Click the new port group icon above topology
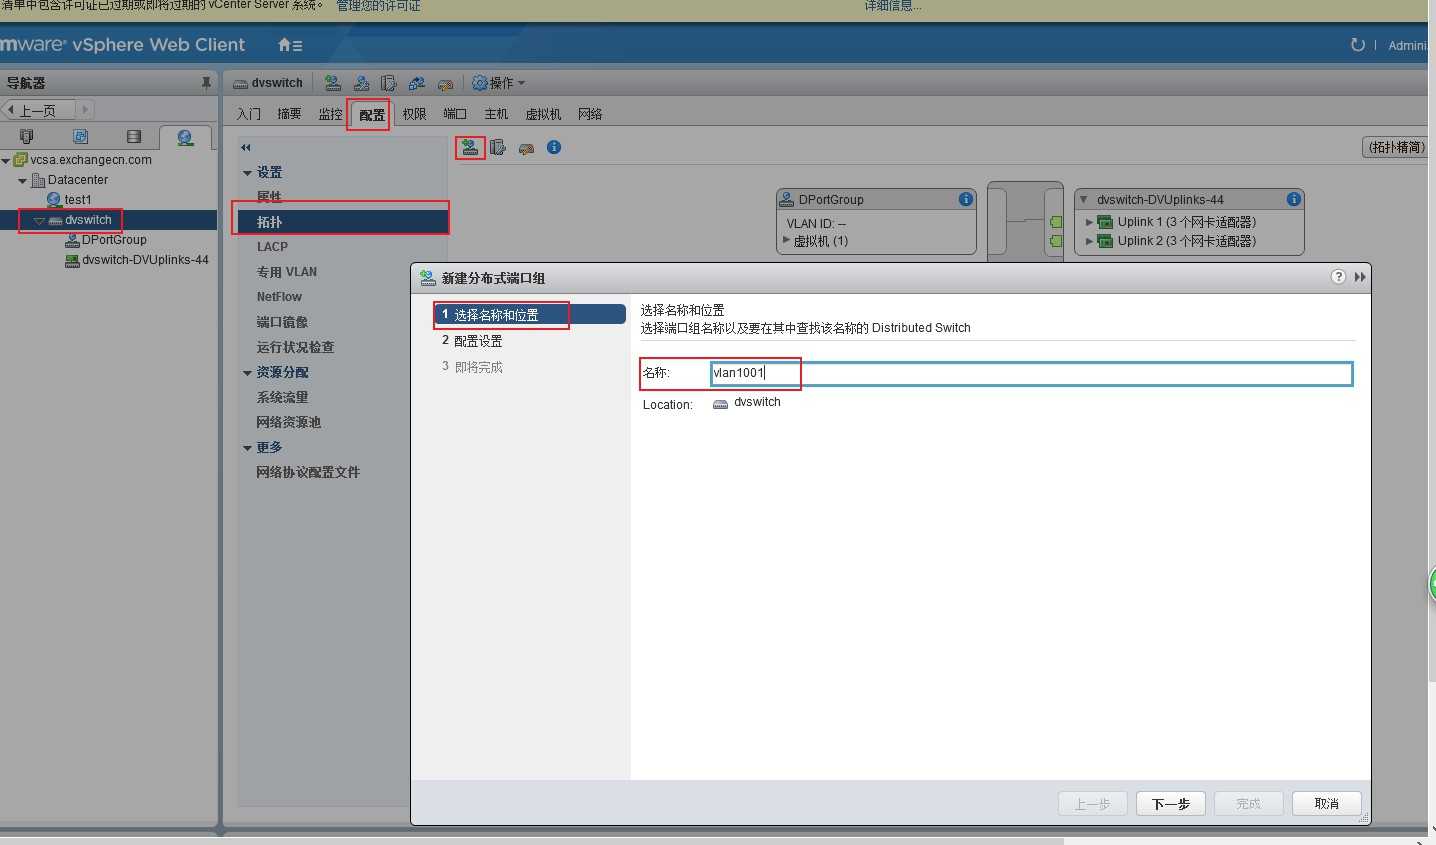 pyautogui.click(x=469, y=148)
